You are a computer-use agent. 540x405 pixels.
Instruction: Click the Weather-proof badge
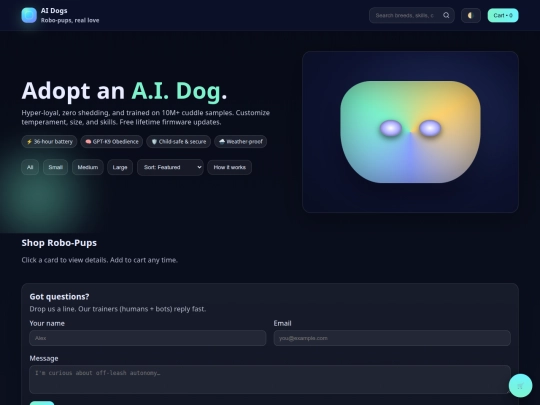241,142
